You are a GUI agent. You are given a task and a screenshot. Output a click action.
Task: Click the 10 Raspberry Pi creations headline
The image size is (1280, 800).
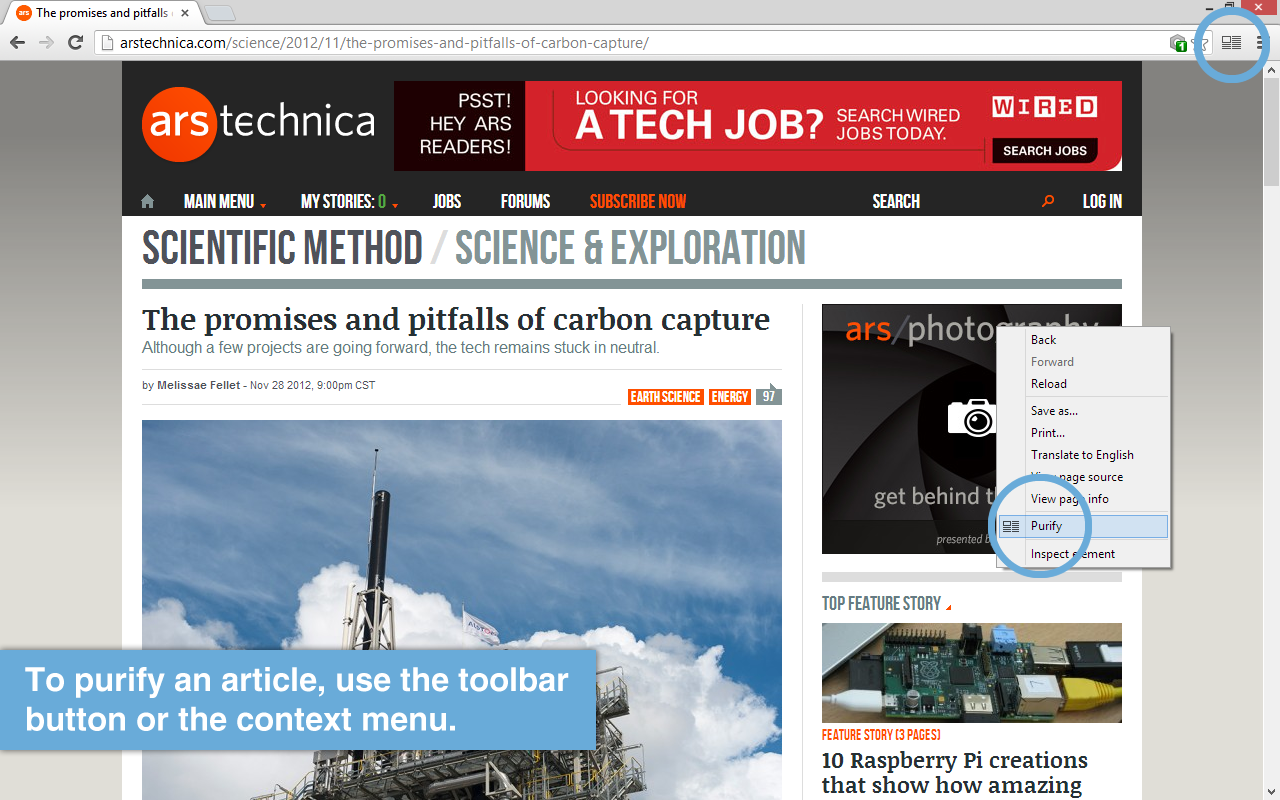955,773
